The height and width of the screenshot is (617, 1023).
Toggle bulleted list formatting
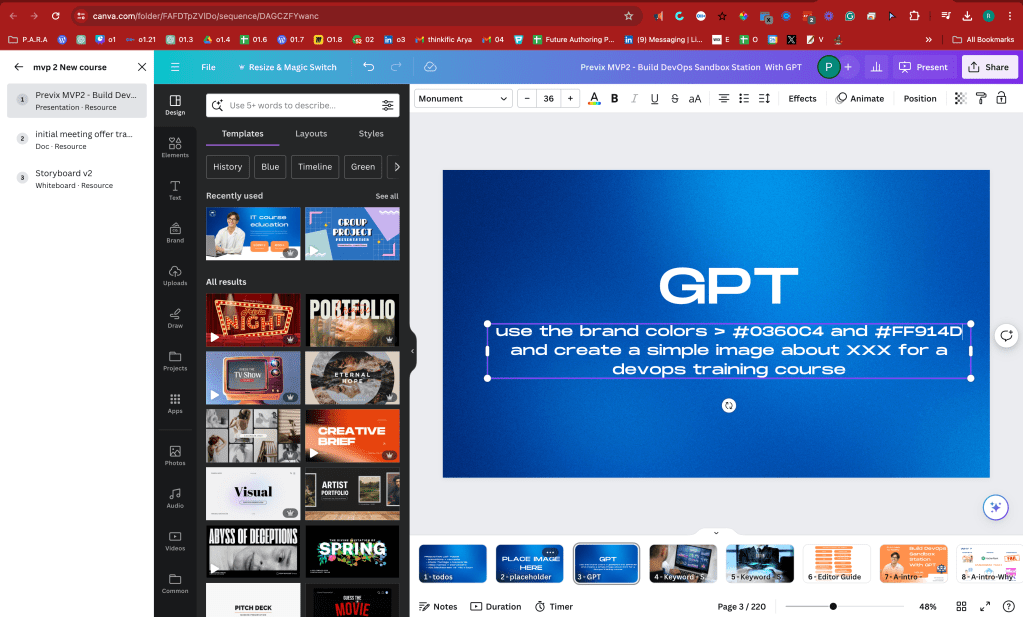click(x=744, y=98)
